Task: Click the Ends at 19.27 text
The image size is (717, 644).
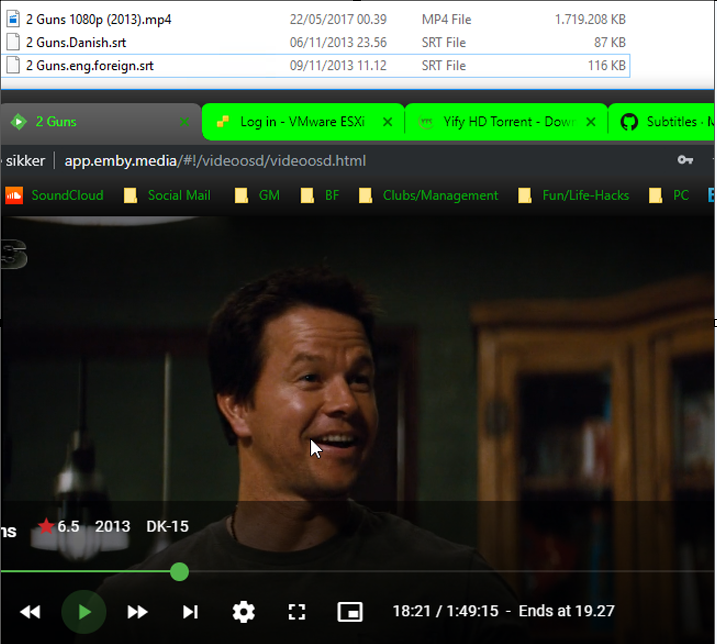Action: tap(566, 611)
